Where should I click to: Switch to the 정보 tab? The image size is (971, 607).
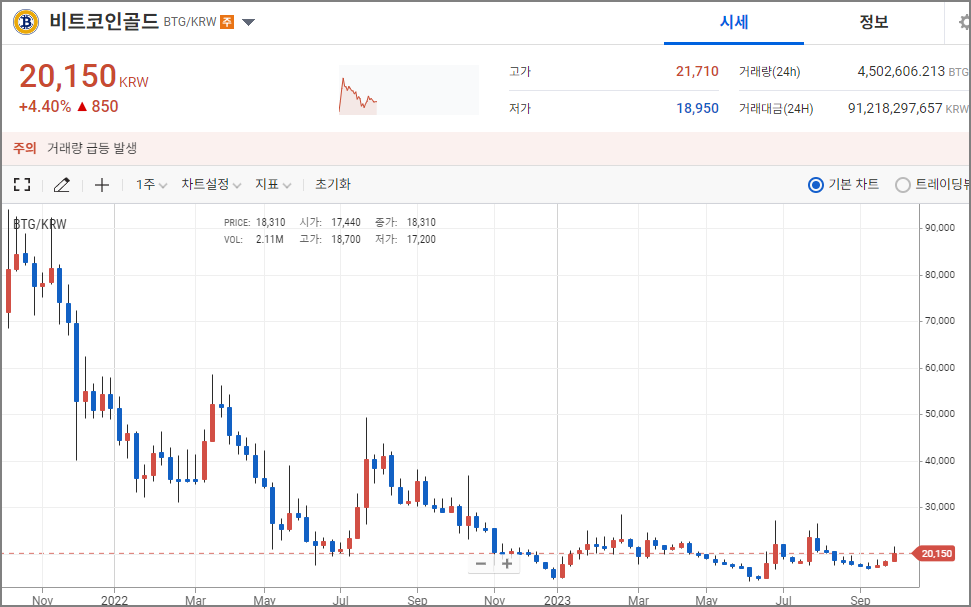coord(874,22)
